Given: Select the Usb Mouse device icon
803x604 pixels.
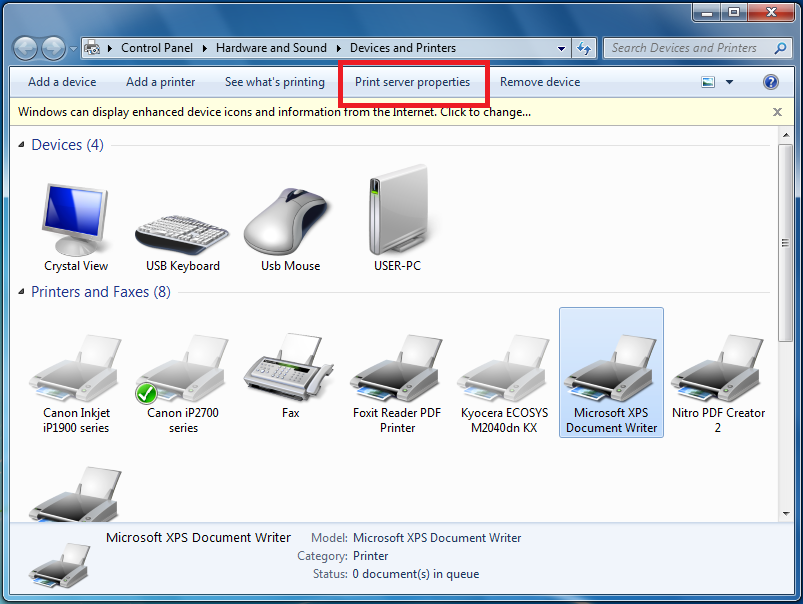Looking at the screenshot, I should click(290, 228).
